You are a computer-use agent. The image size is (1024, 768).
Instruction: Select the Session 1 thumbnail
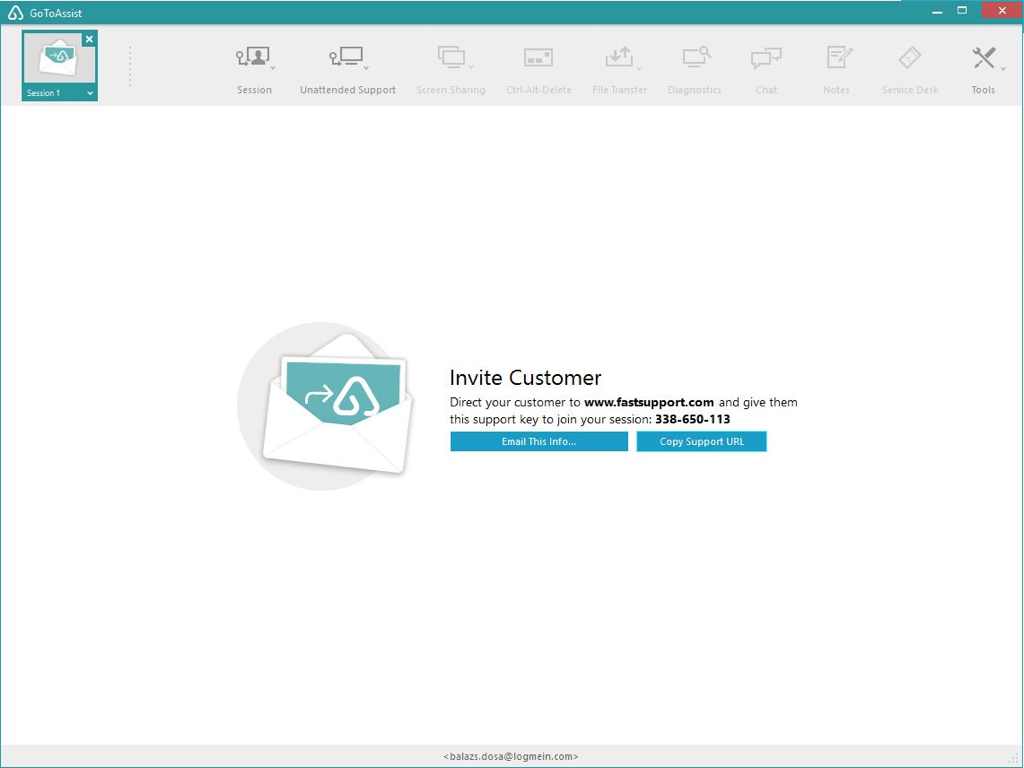pos(59,58)
